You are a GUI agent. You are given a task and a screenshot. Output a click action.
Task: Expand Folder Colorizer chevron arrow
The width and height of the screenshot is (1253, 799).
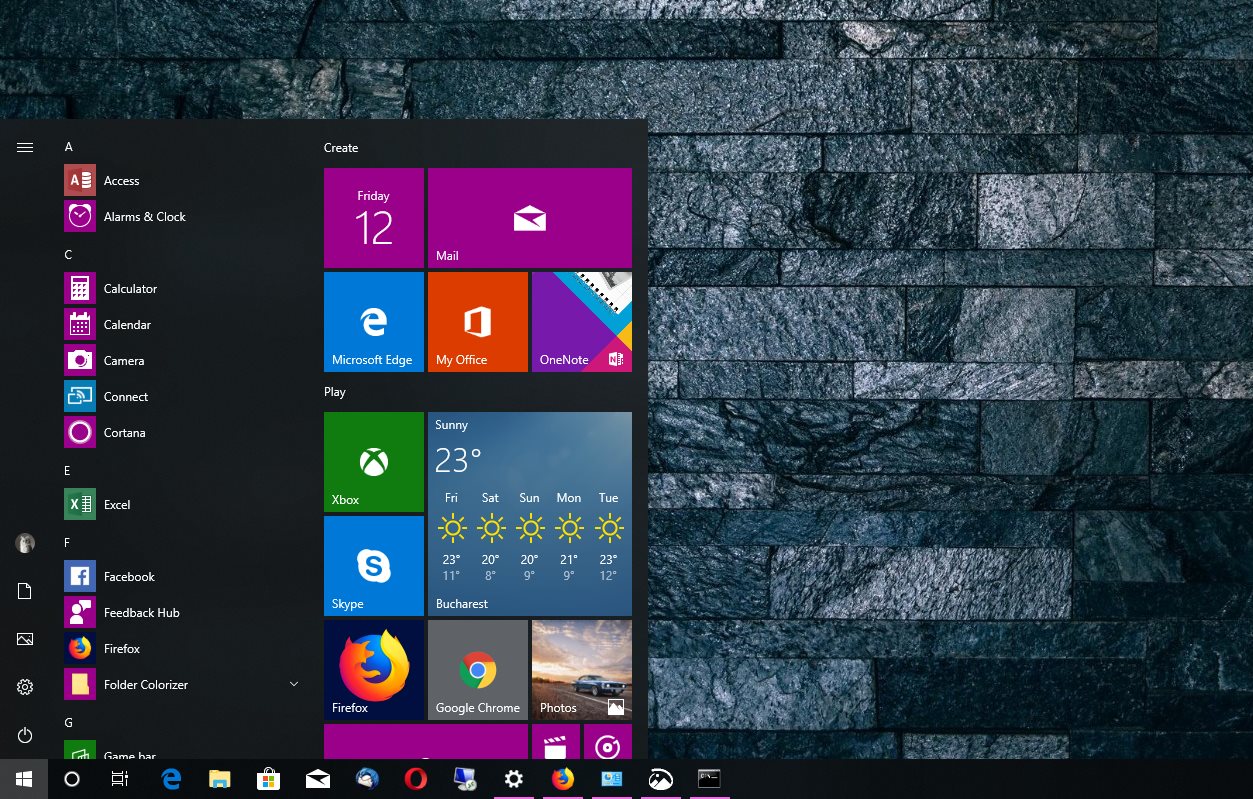(x=294, y=684)
